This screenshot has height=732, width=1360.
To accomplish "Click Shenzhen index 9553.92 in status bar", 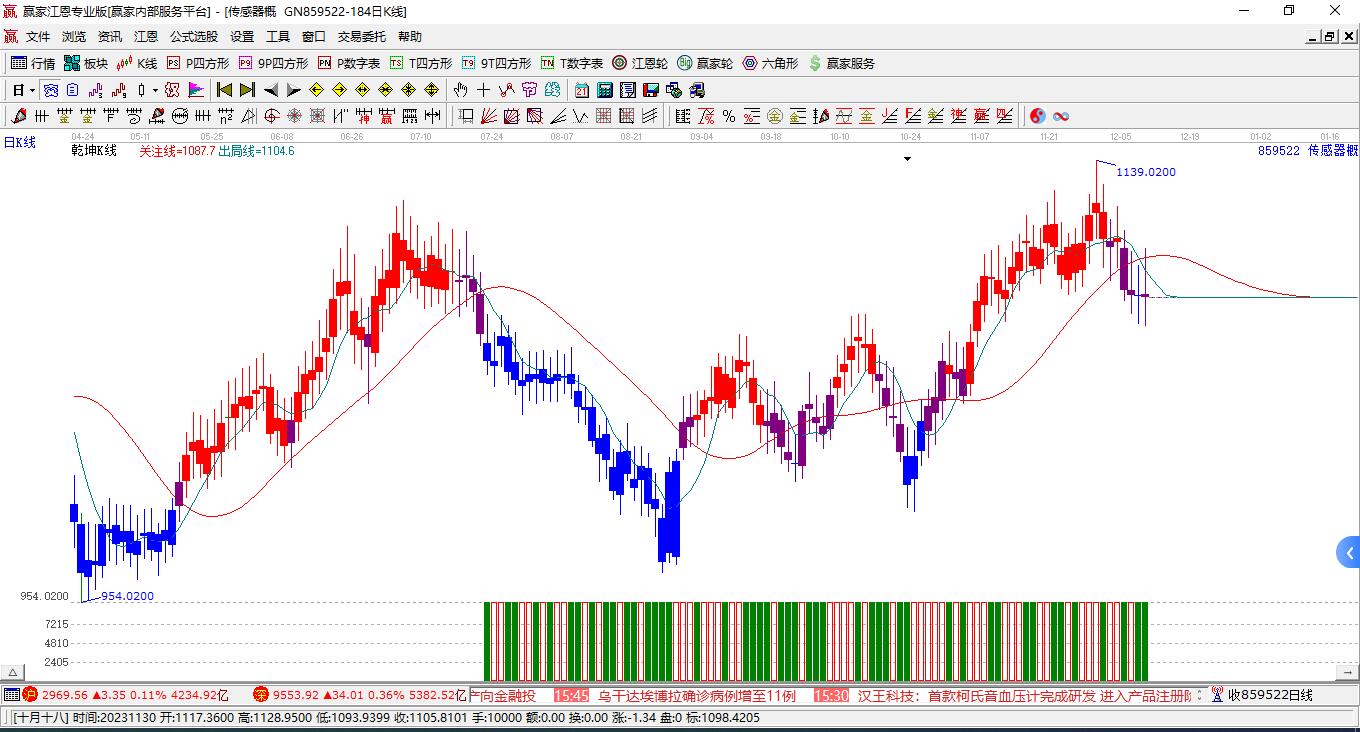I will pos(297,695).
